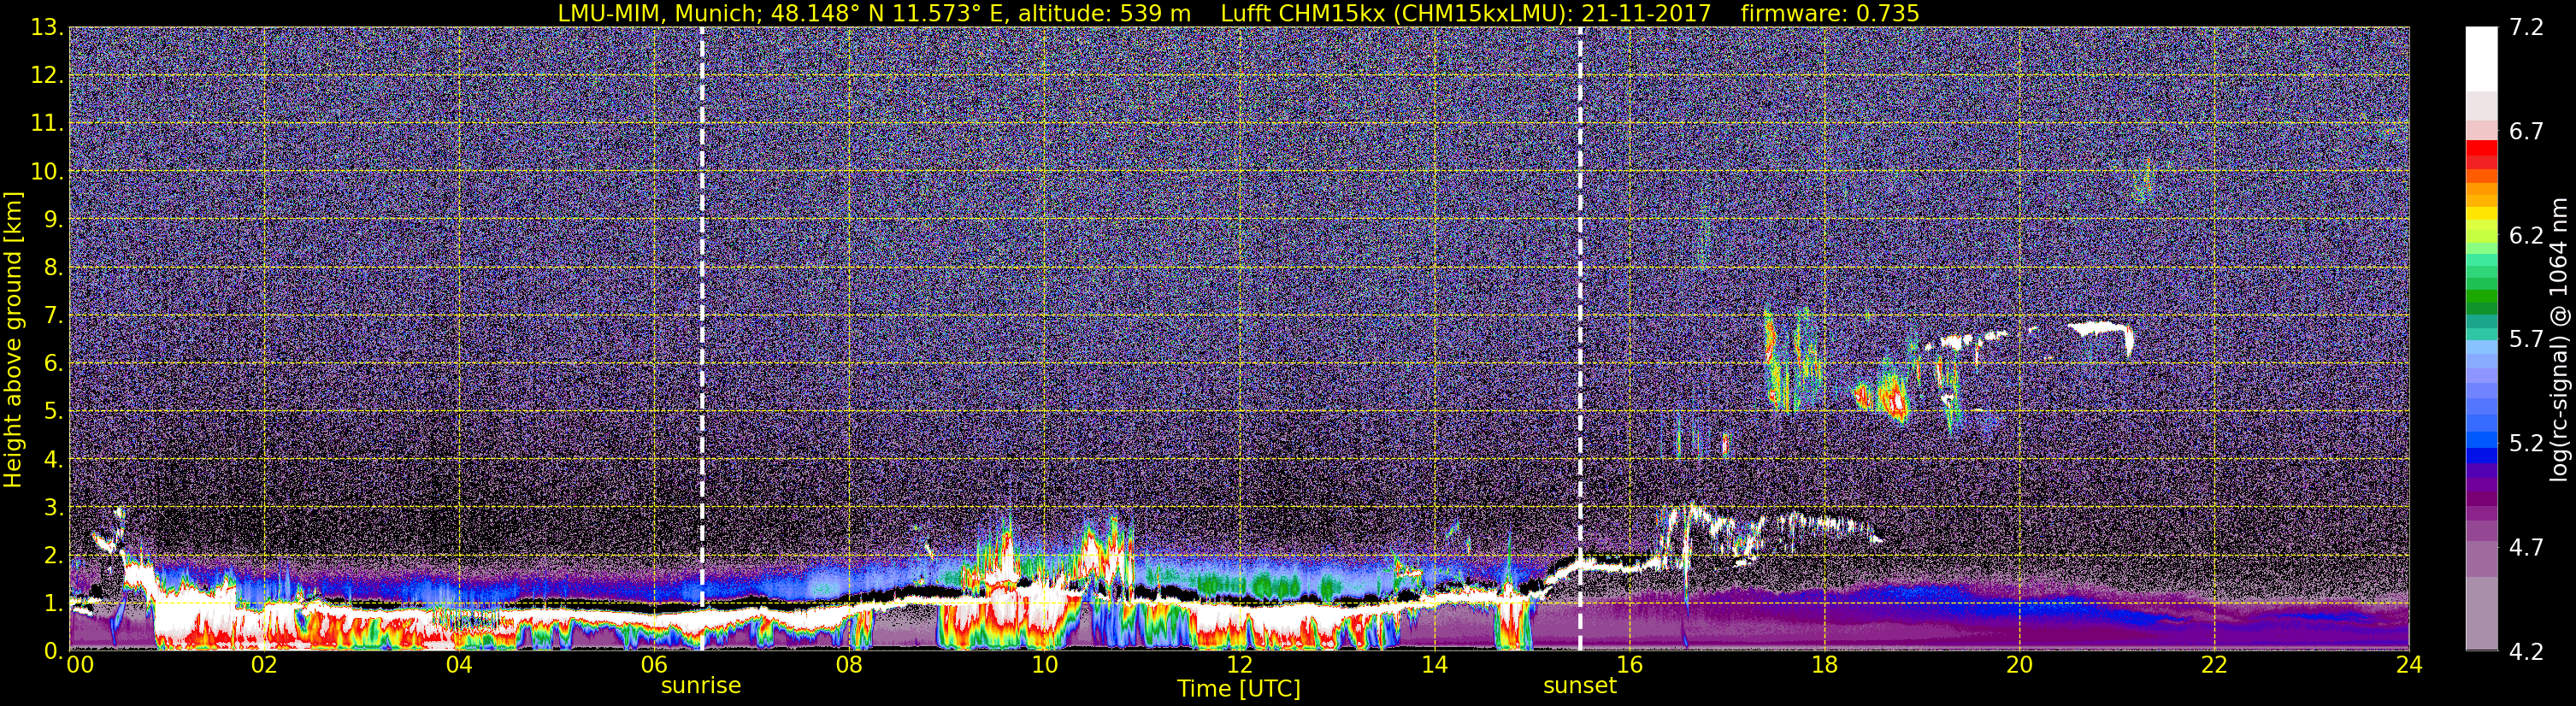Viewport: 2576px width, 706px height.
Task: Click 'firmware: 0.735' in the title
Action: pyautogui.click(x=1830, y=13)
